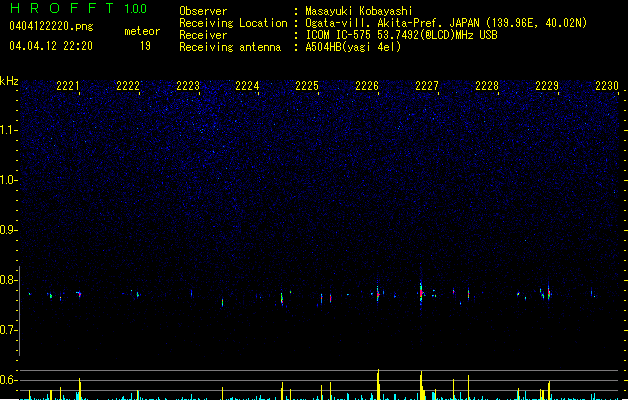The width and height of the screenshot is (629, 400).
Task: Click the kHz axis unit label
Action: click(x=9, y=81)
